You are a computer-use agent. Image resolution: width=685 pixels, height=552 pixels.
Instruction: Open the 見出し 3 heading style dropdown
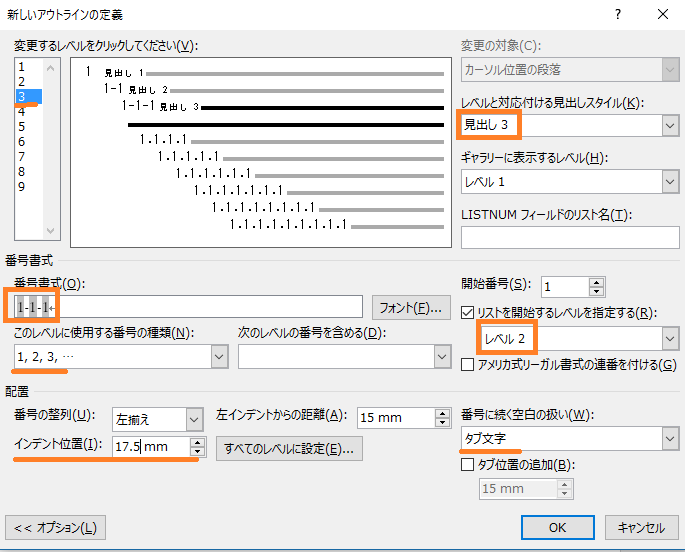point(670,125)
